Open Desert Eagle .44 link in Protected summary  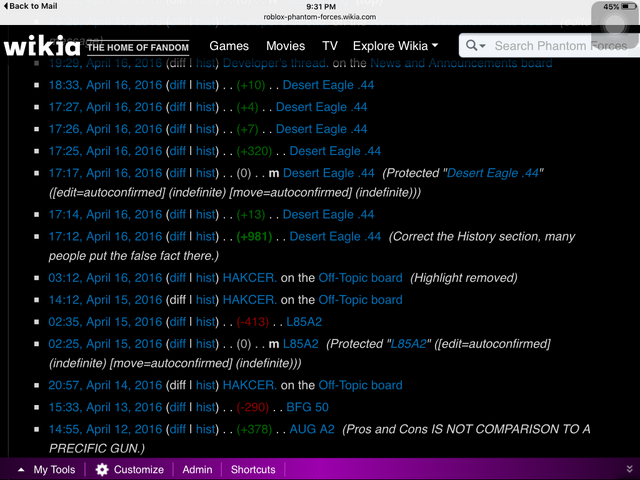coord(493,173)
